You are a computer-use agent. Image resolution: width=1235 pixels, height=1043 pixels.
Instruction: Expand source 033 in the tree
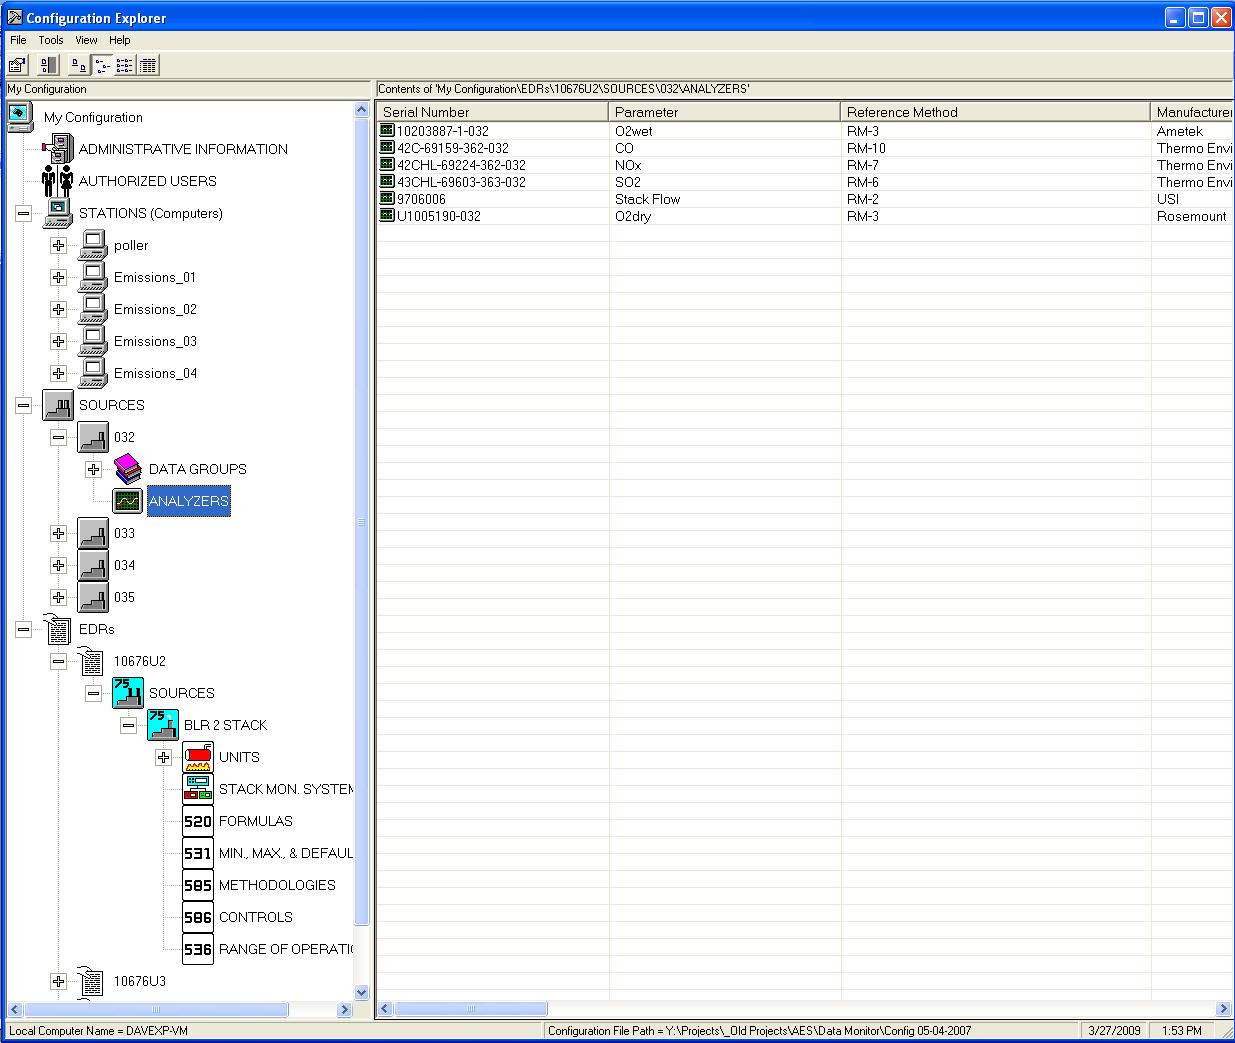58,533
